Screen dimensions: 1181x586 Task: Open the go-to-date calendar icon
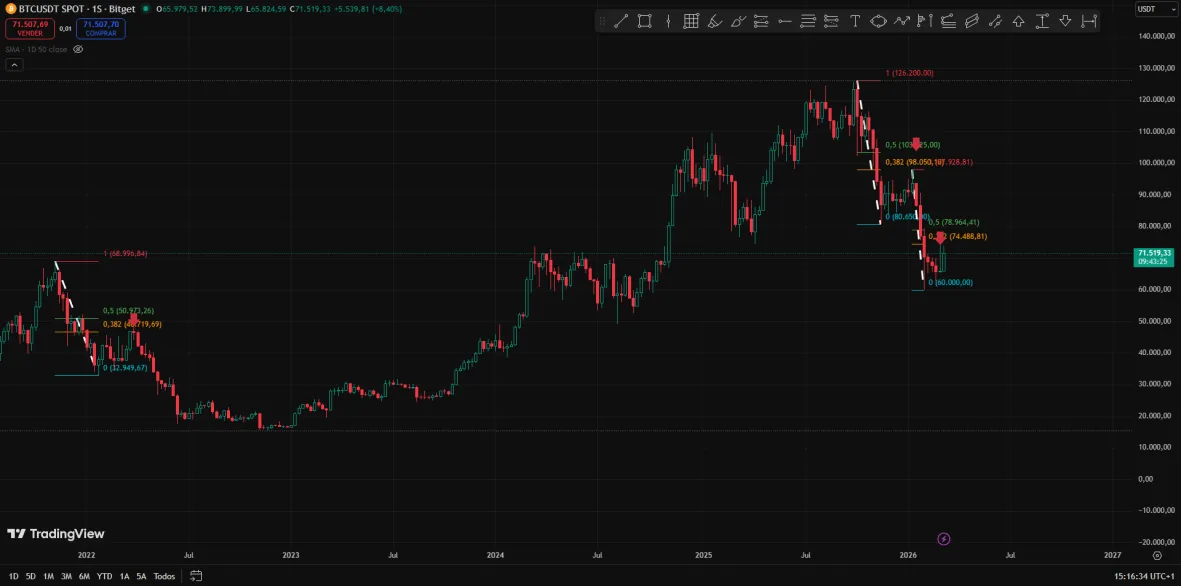pyautogui.click(x=196, y=576)
